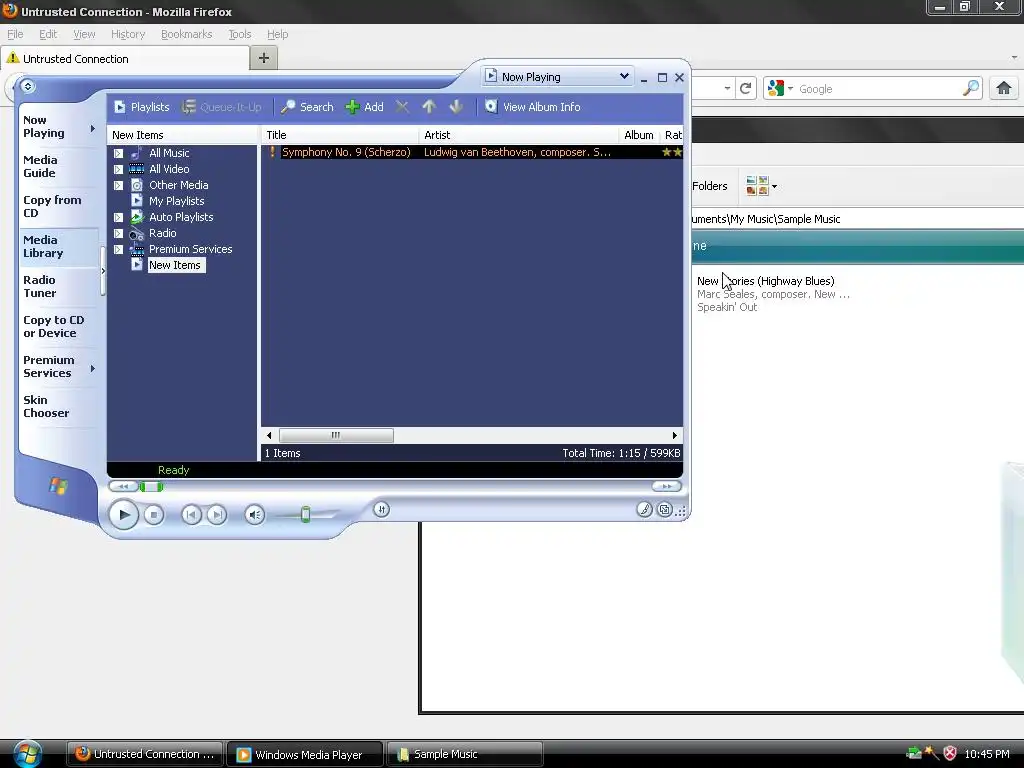Screen dimensions: 1024x768
Task: Move selected item down with the arrow icon
Action: pyautogui.click(x=456, y=107)
